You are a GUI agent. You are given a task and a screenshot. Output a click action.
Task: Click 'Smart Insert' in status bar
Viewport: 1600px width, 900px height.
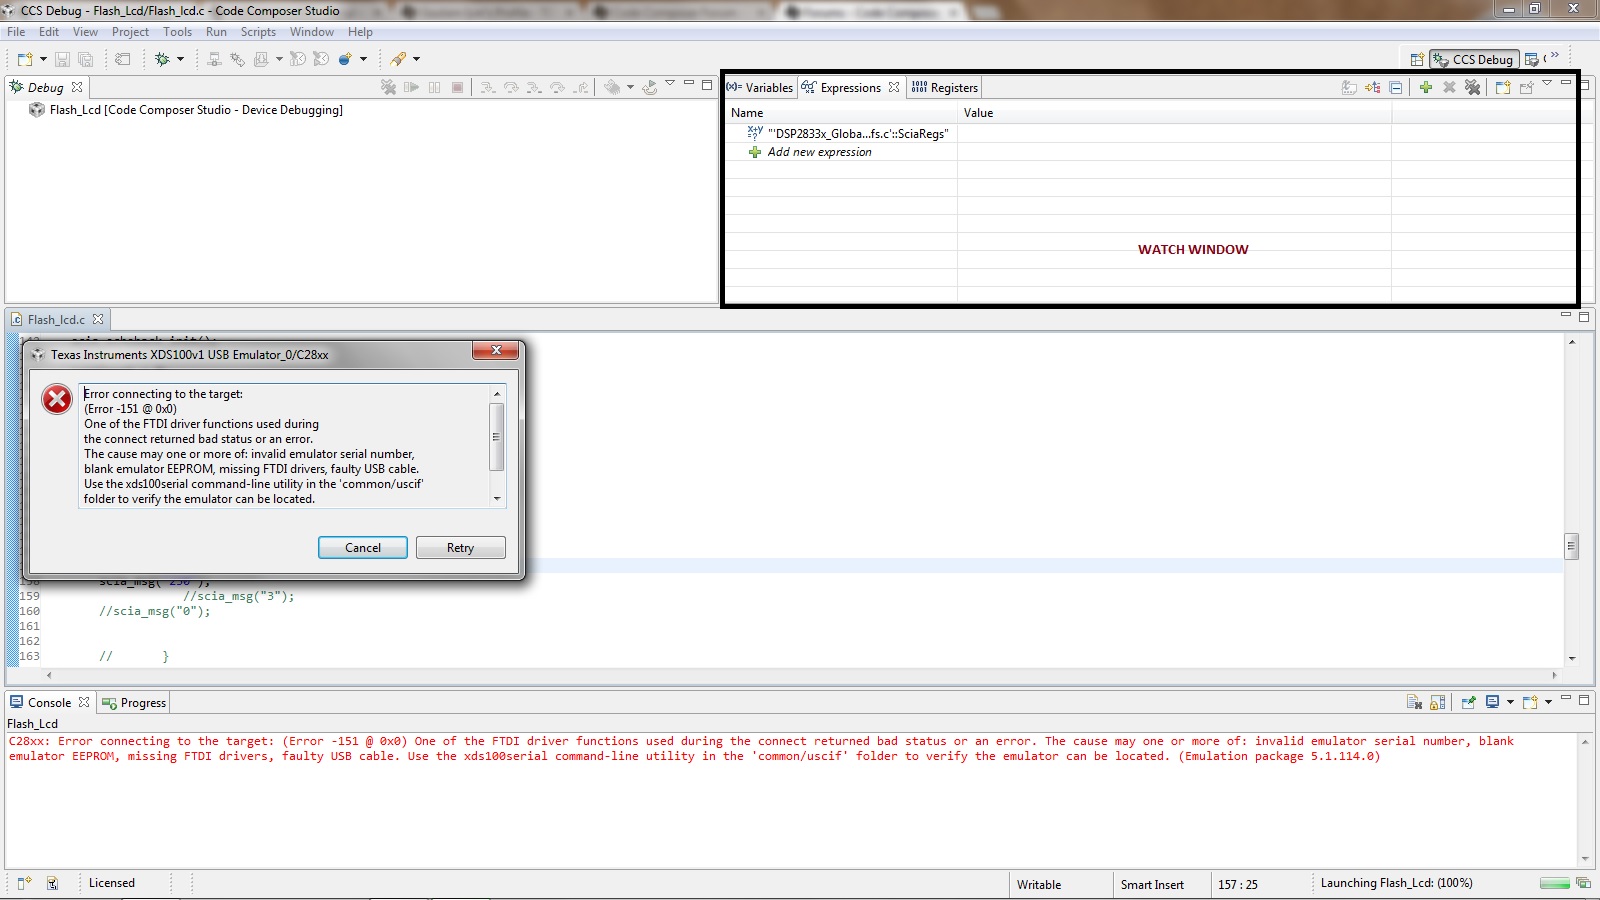1152,885
